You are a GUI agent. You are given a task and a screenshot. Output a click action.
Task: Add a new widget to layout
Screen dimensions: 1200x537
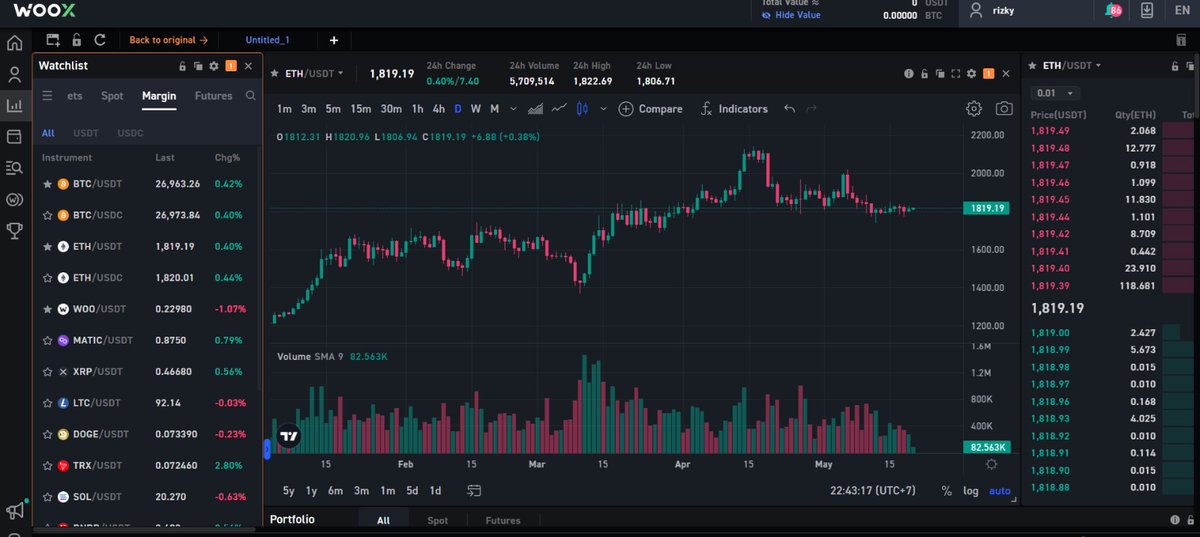pyautogui.click(x=51, y=40)
